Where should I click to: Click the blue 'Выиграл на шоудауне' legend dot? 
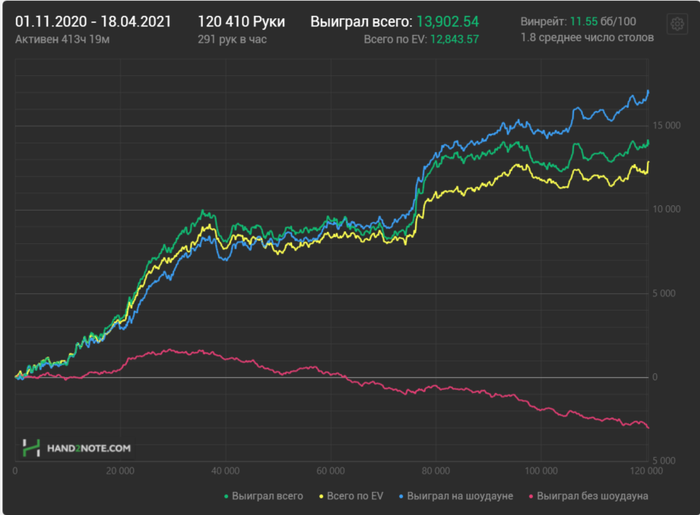(x=401, y=496)
